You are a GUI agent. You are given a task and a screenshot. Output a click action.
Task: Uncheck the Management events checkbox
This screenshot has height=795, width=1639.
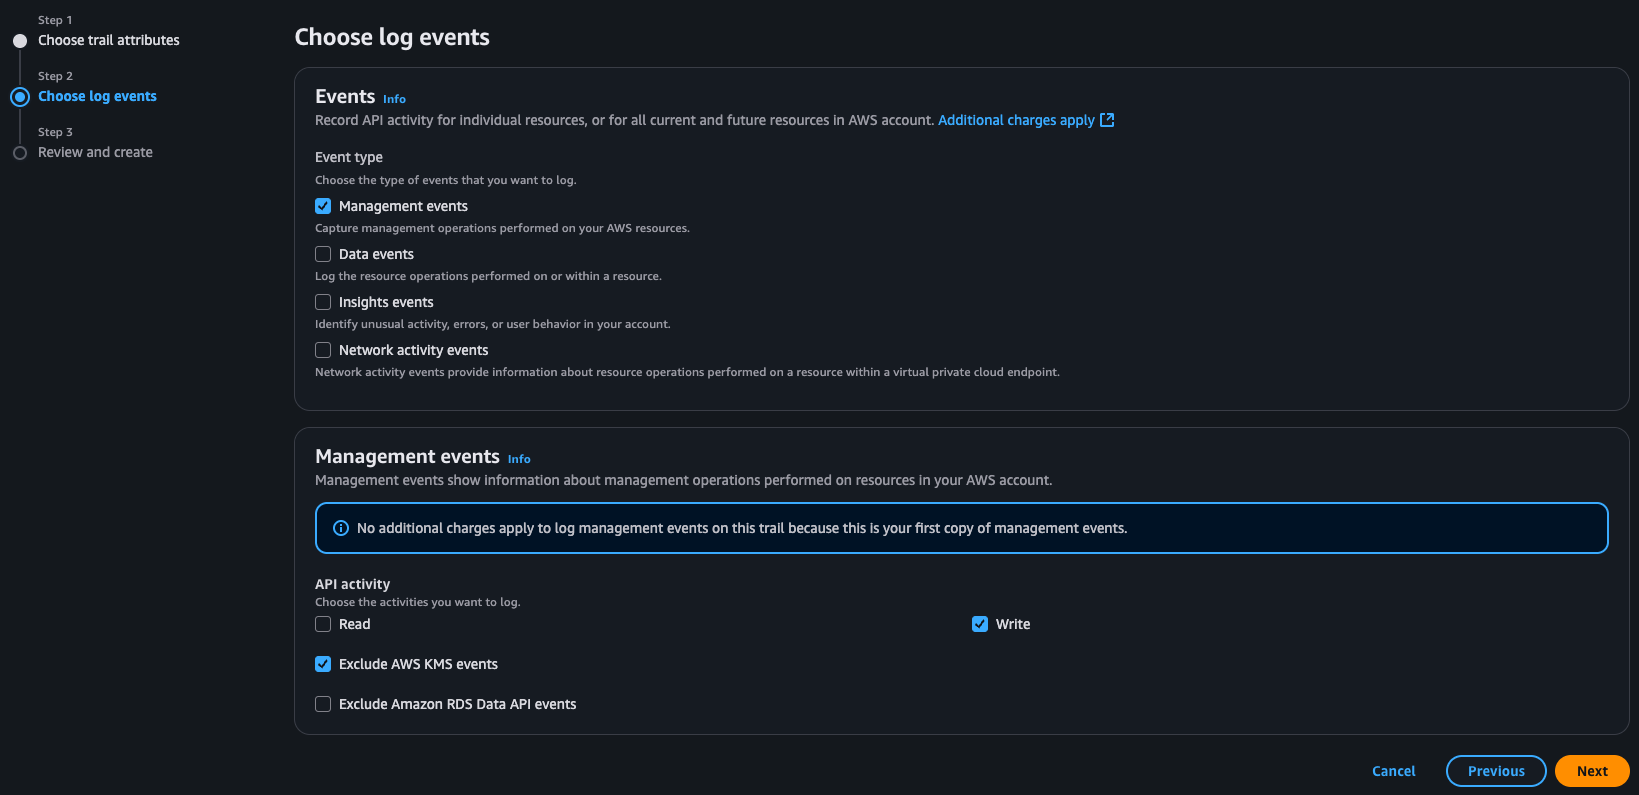coord(323,206)
